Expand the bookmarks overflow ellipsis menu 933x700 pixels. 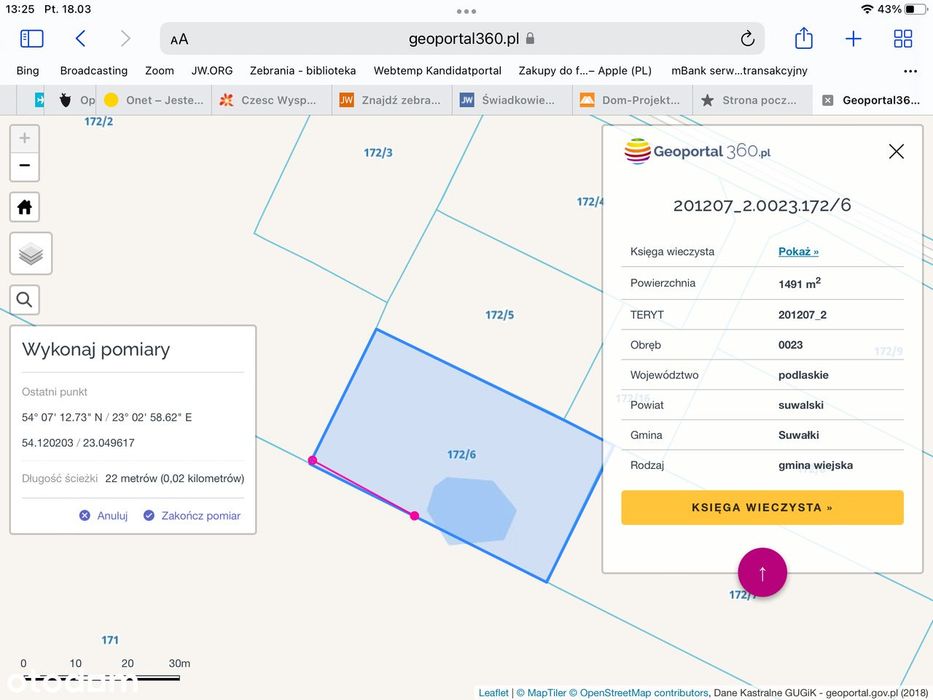pos(910,71)
